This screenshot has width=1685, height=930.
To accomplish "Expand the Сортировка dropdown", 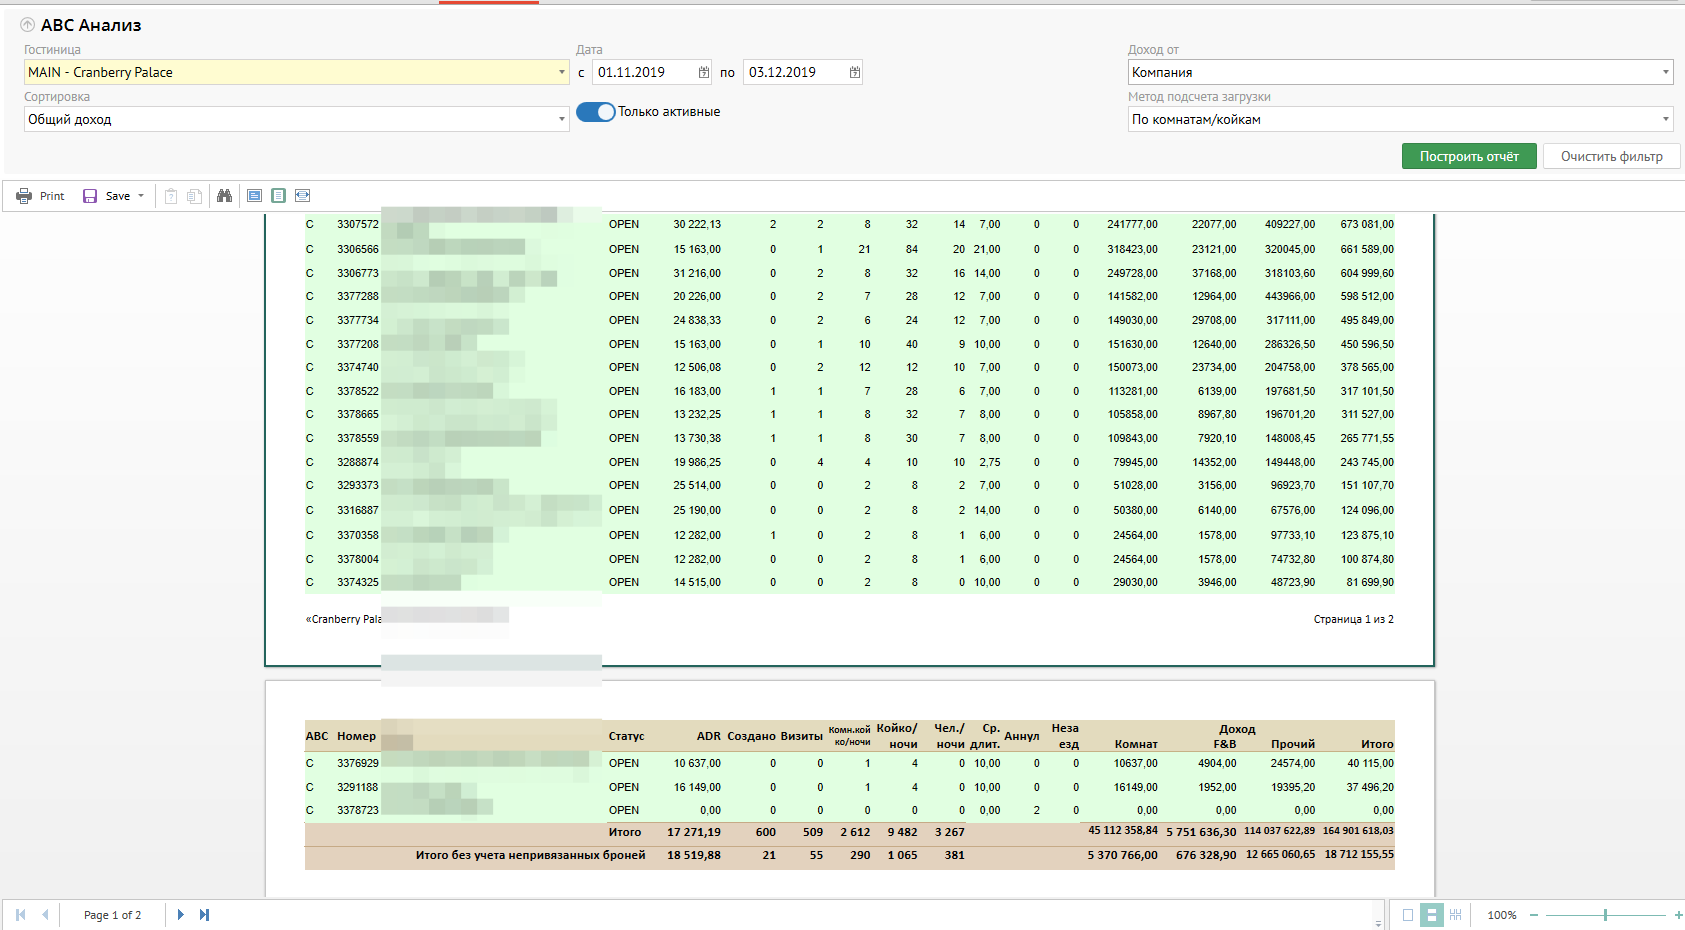I will (561, 119).
